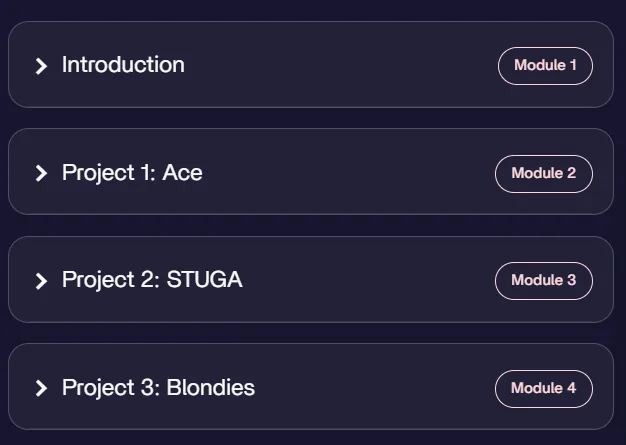Expand the Project 3: Blondies chevron
The height and width of the screenshot is (445, 626).
click(41, 388)
